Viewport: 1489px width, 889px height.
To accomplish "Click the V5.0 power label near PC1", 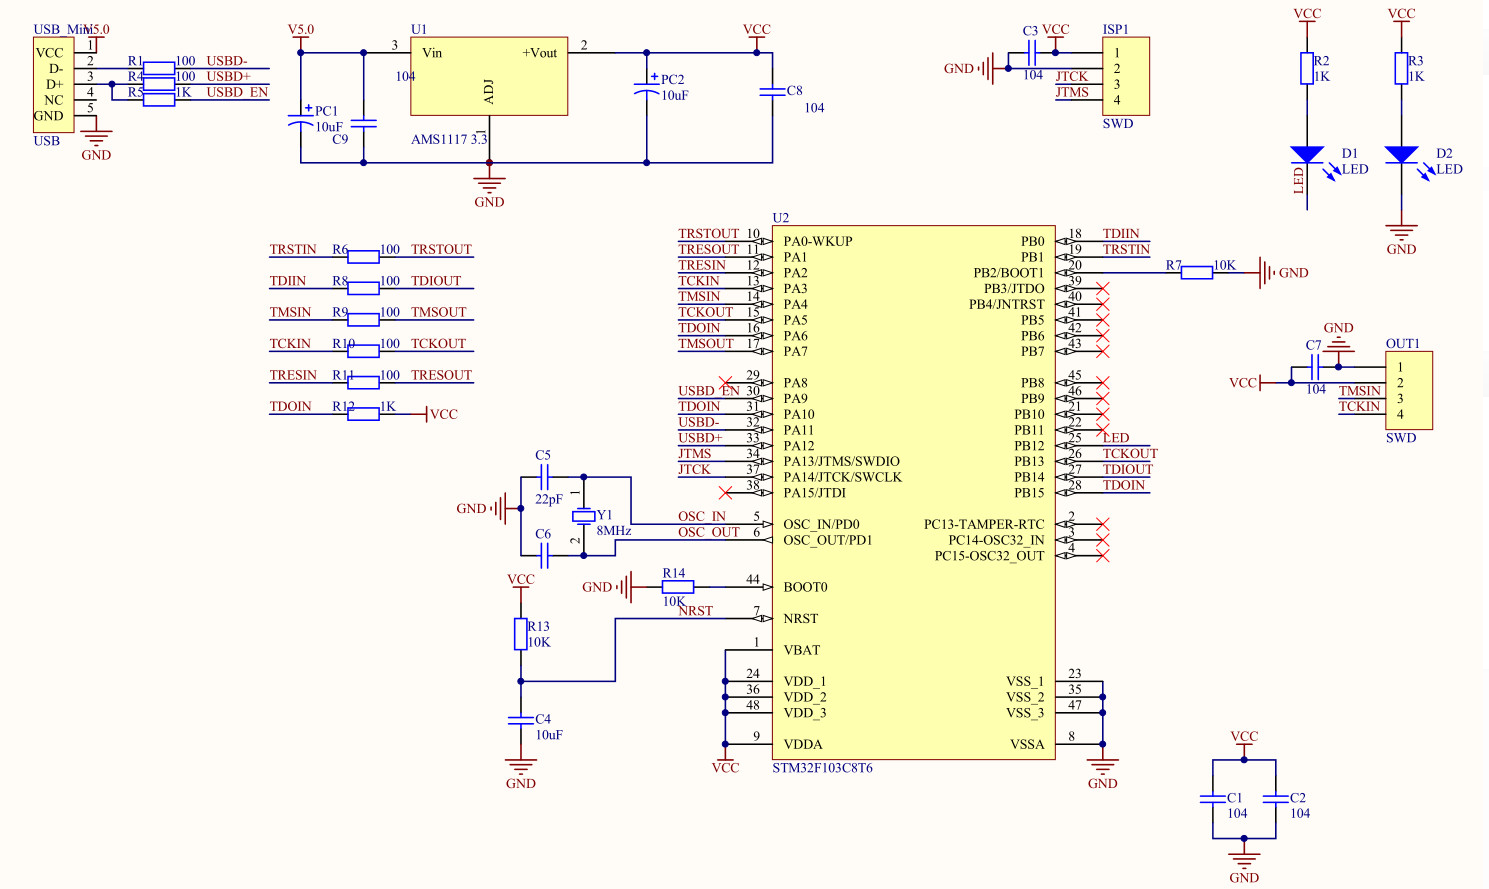I will [299, 29].
